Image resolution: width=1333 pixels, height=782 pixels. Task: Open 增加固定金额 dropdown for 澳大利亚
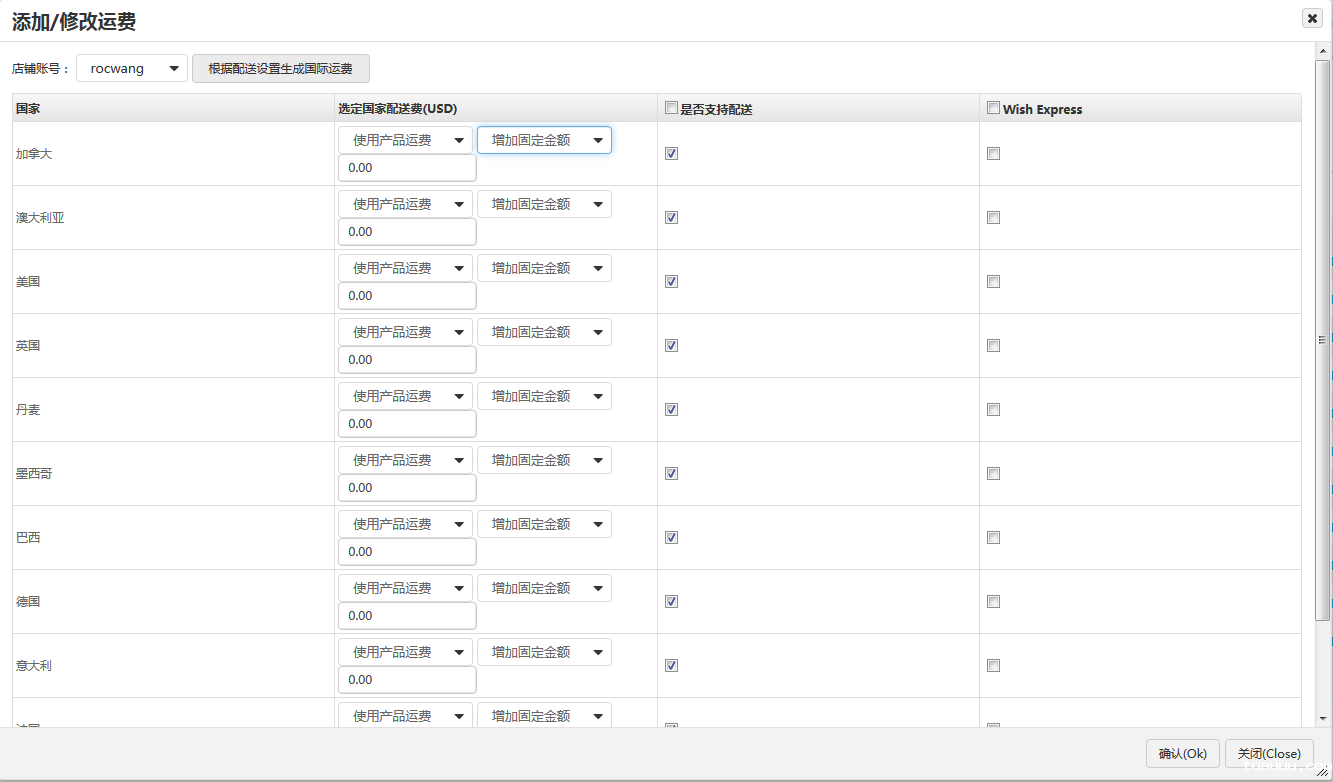point(544,205)
